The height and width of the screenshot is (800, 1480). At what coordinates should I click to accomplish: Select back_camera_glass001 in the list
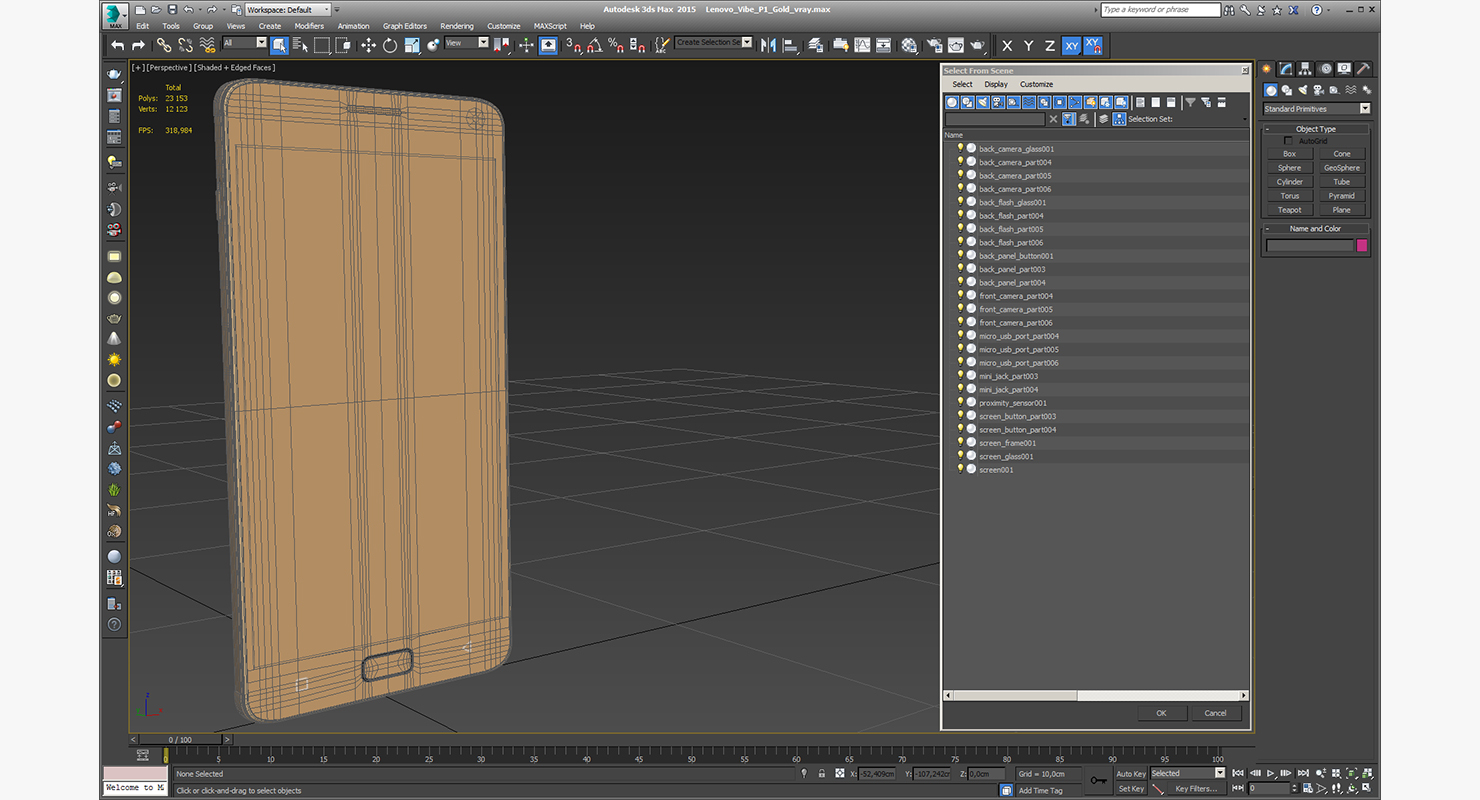click(x=1016, y=149)
